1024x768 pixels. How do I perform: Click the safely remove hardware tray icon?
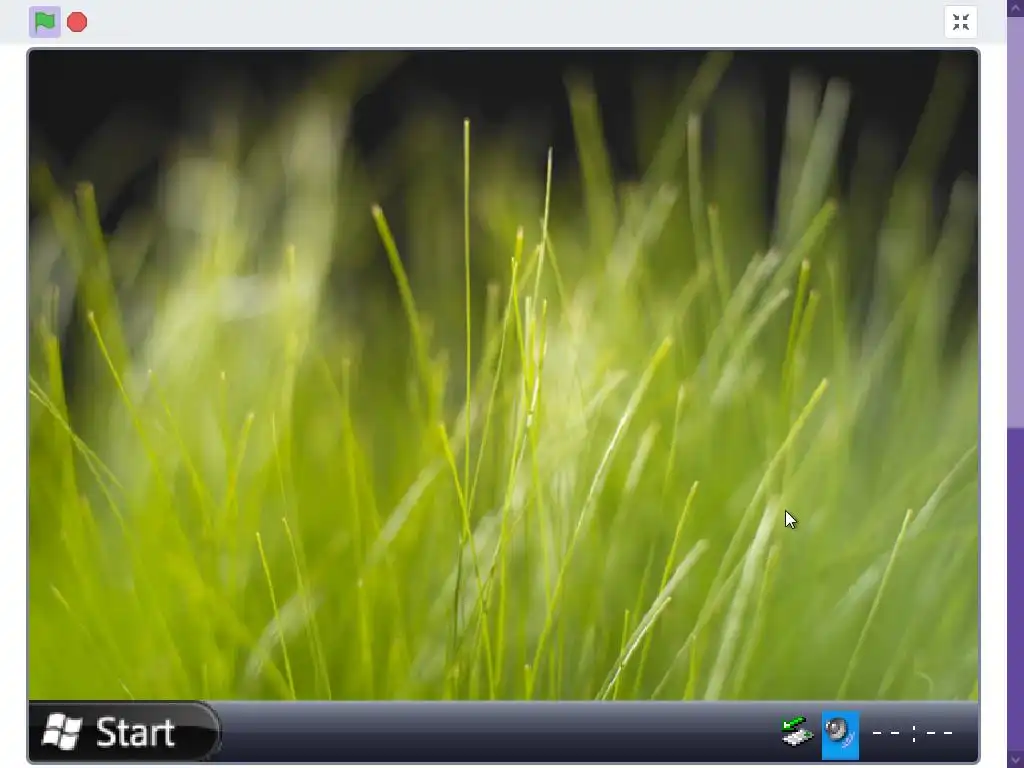click(x=797, y=733)
